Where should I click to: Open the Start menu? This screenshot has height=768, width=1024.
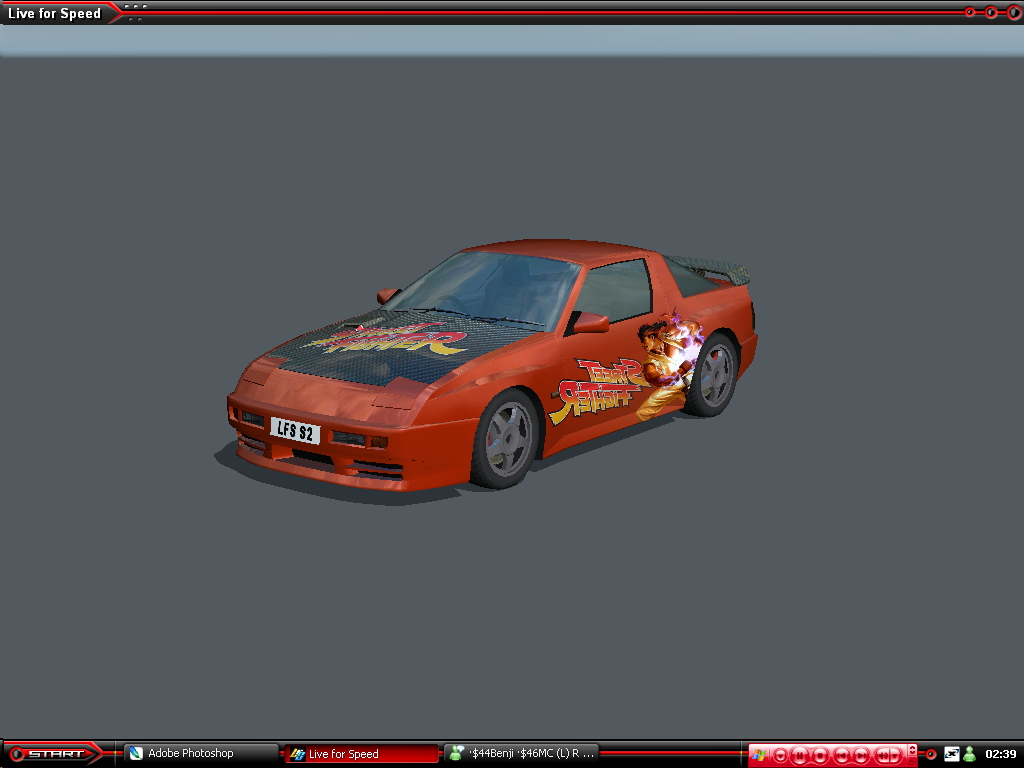[52, 754]
